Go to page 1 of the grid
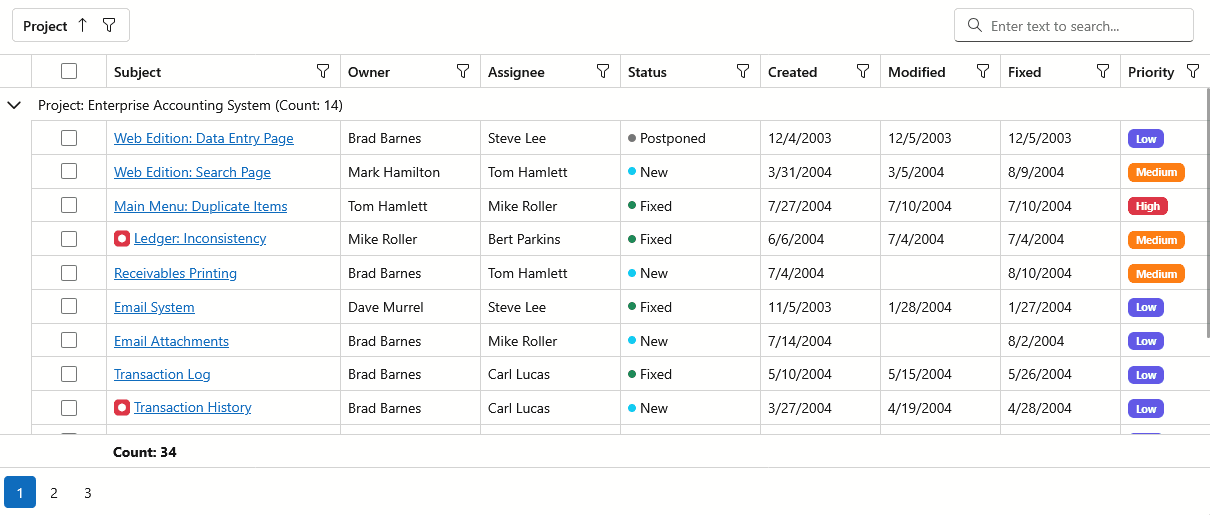 pyautogui.click(x=20, y=492)
